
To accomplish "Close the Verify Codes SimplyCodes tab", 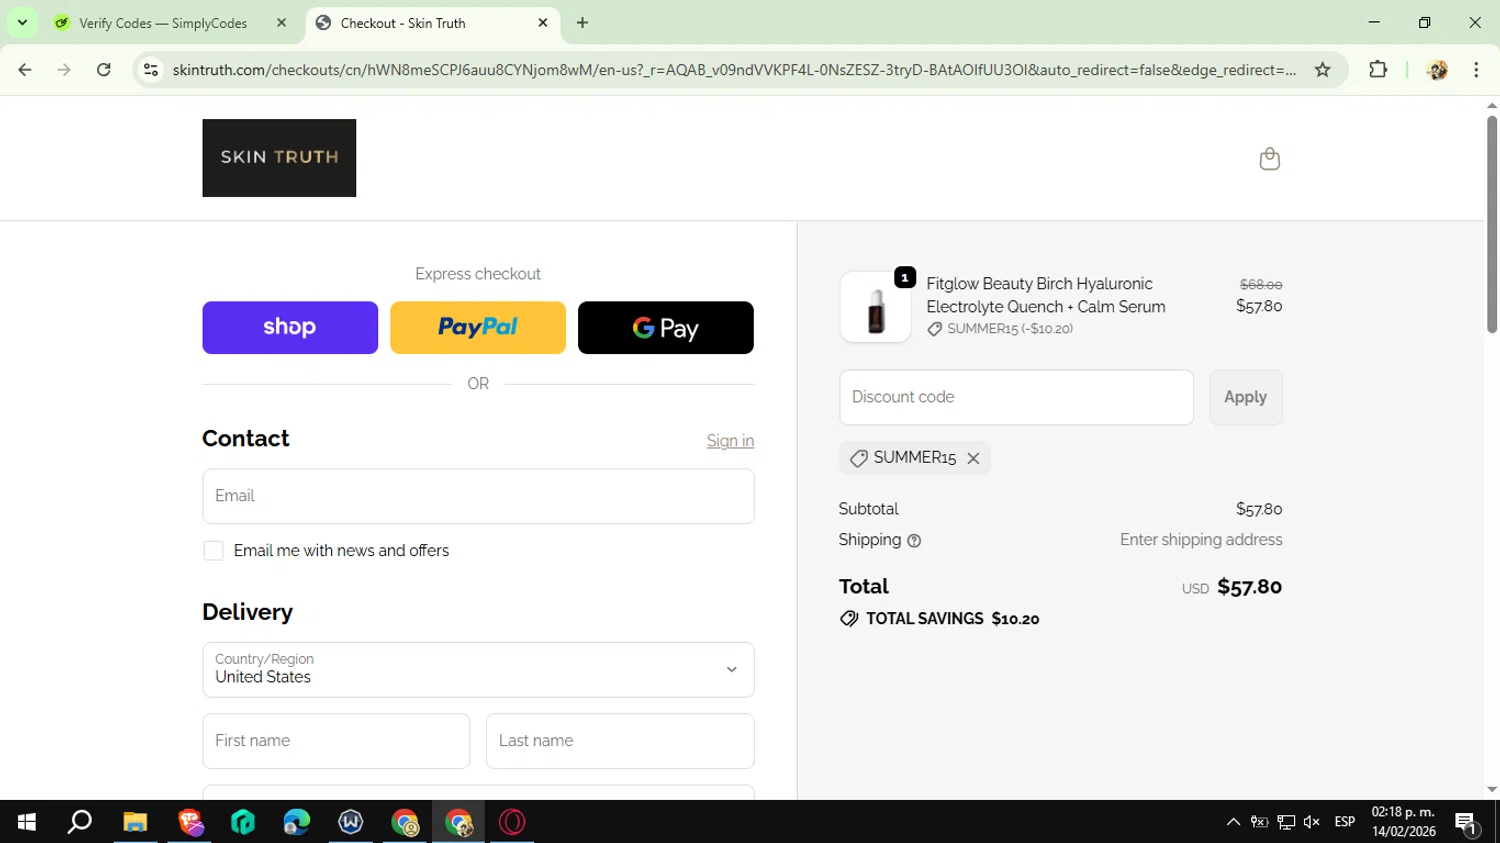I will (281, 23).
